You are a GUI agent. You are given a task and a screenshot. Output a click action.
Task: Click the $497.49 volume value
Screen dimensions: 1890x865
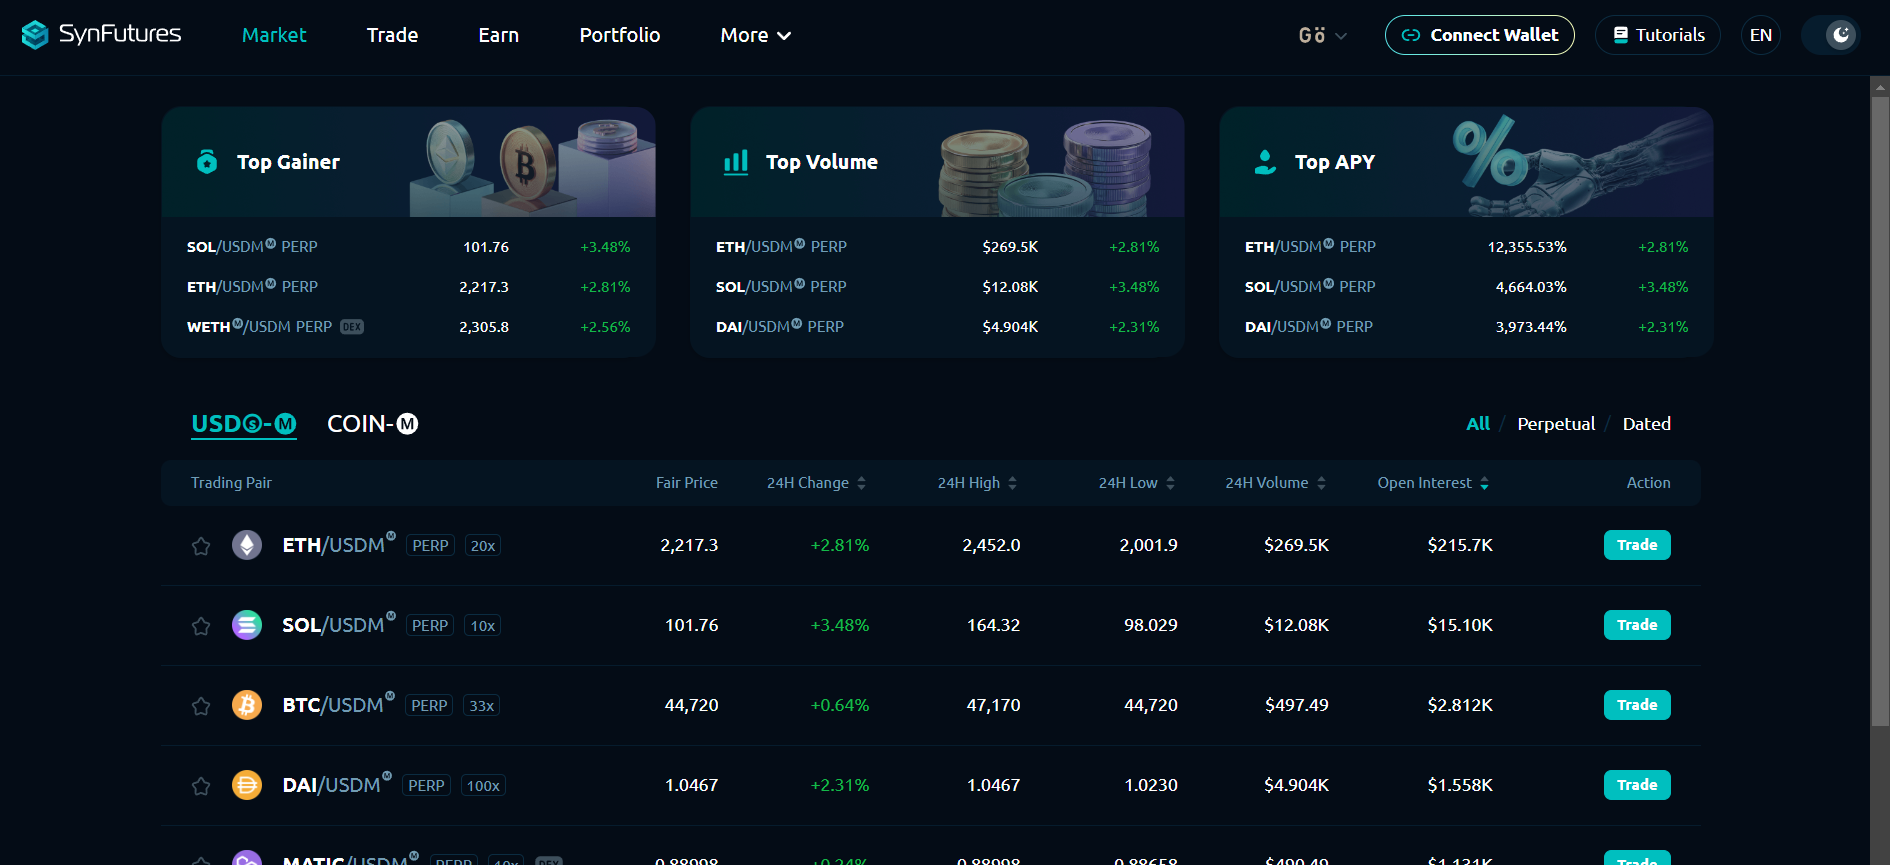click(x=1297, y=705)
